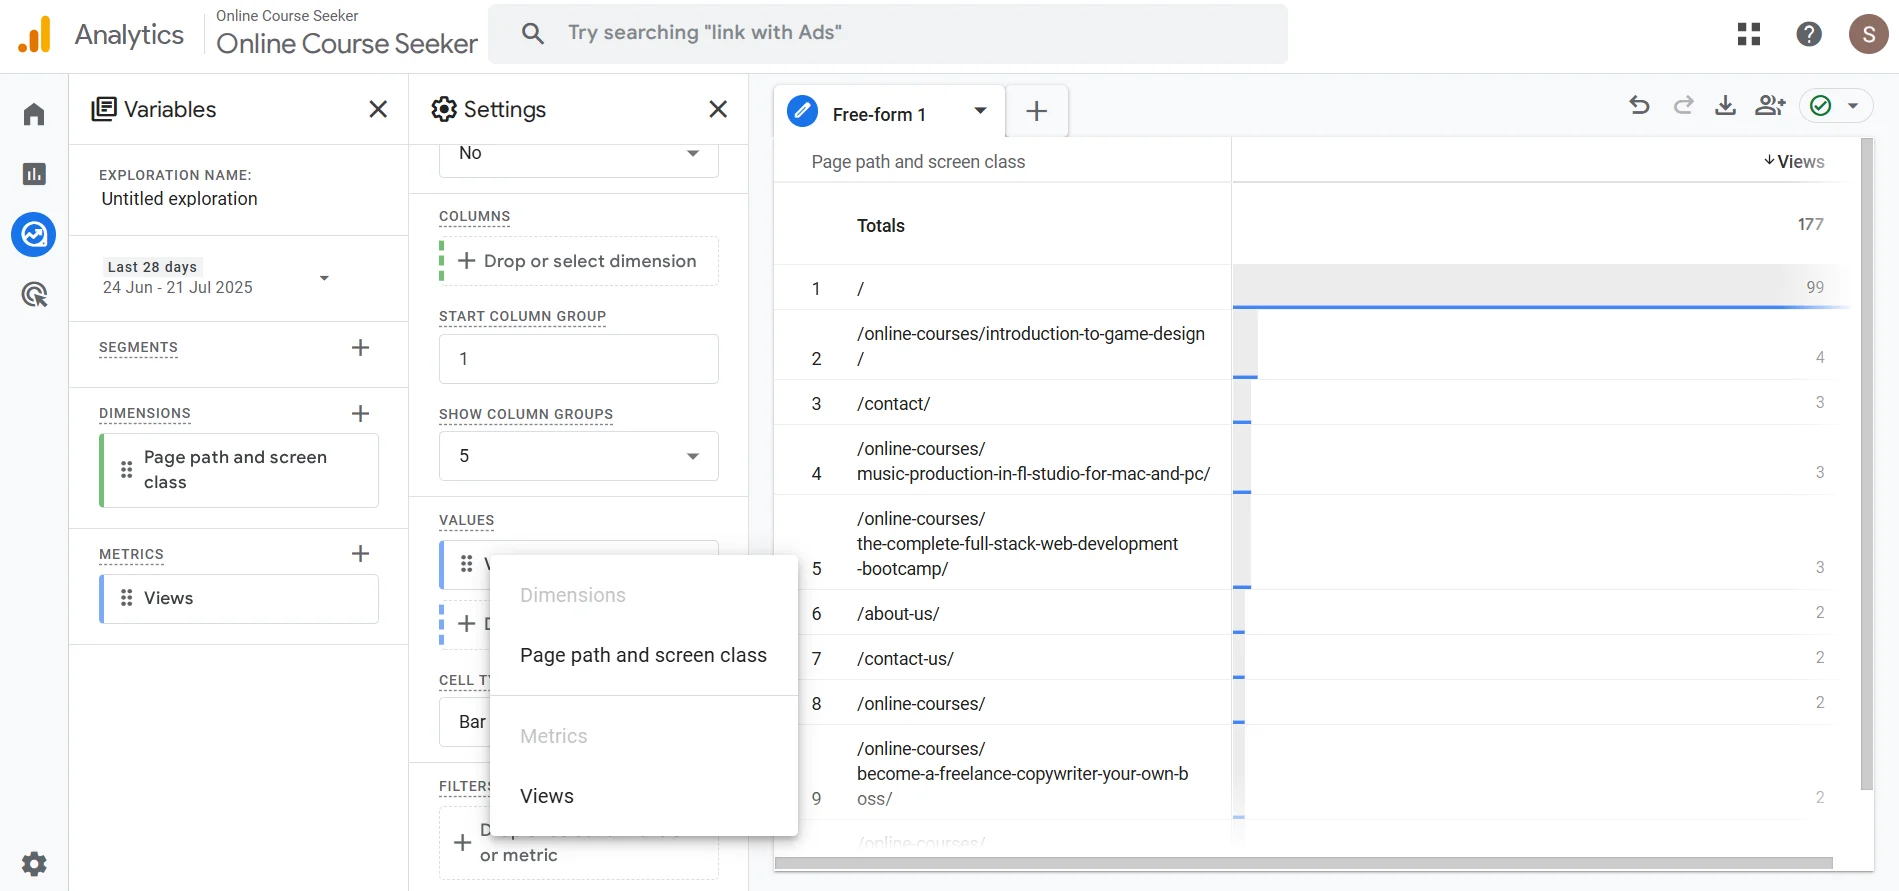Add a new segment
This screenshot has height=891, width=1899.
(x=361, y=347)
